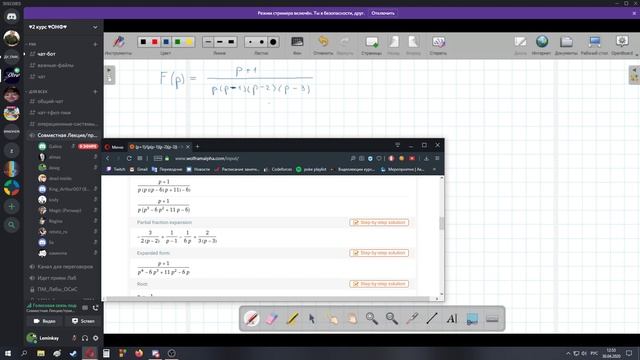
Task: Pick the green pen color
Action: tap(178, 42)
